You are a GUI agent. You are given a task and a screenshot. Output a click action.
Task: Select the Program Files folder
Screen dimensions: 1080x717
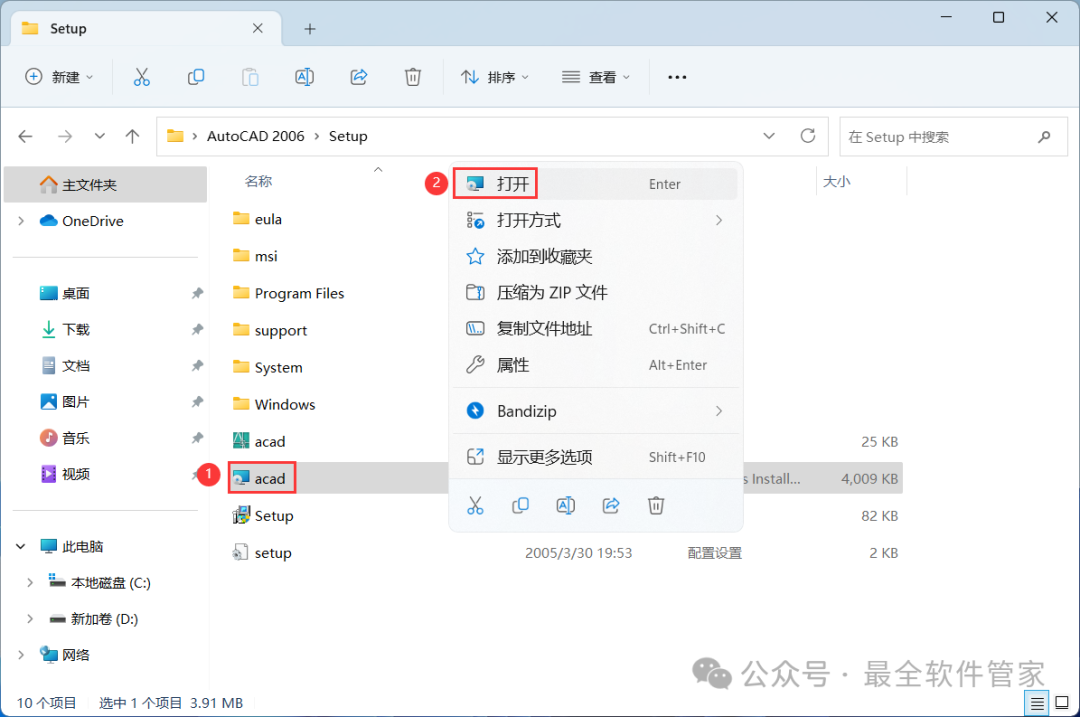coord(288,293)
